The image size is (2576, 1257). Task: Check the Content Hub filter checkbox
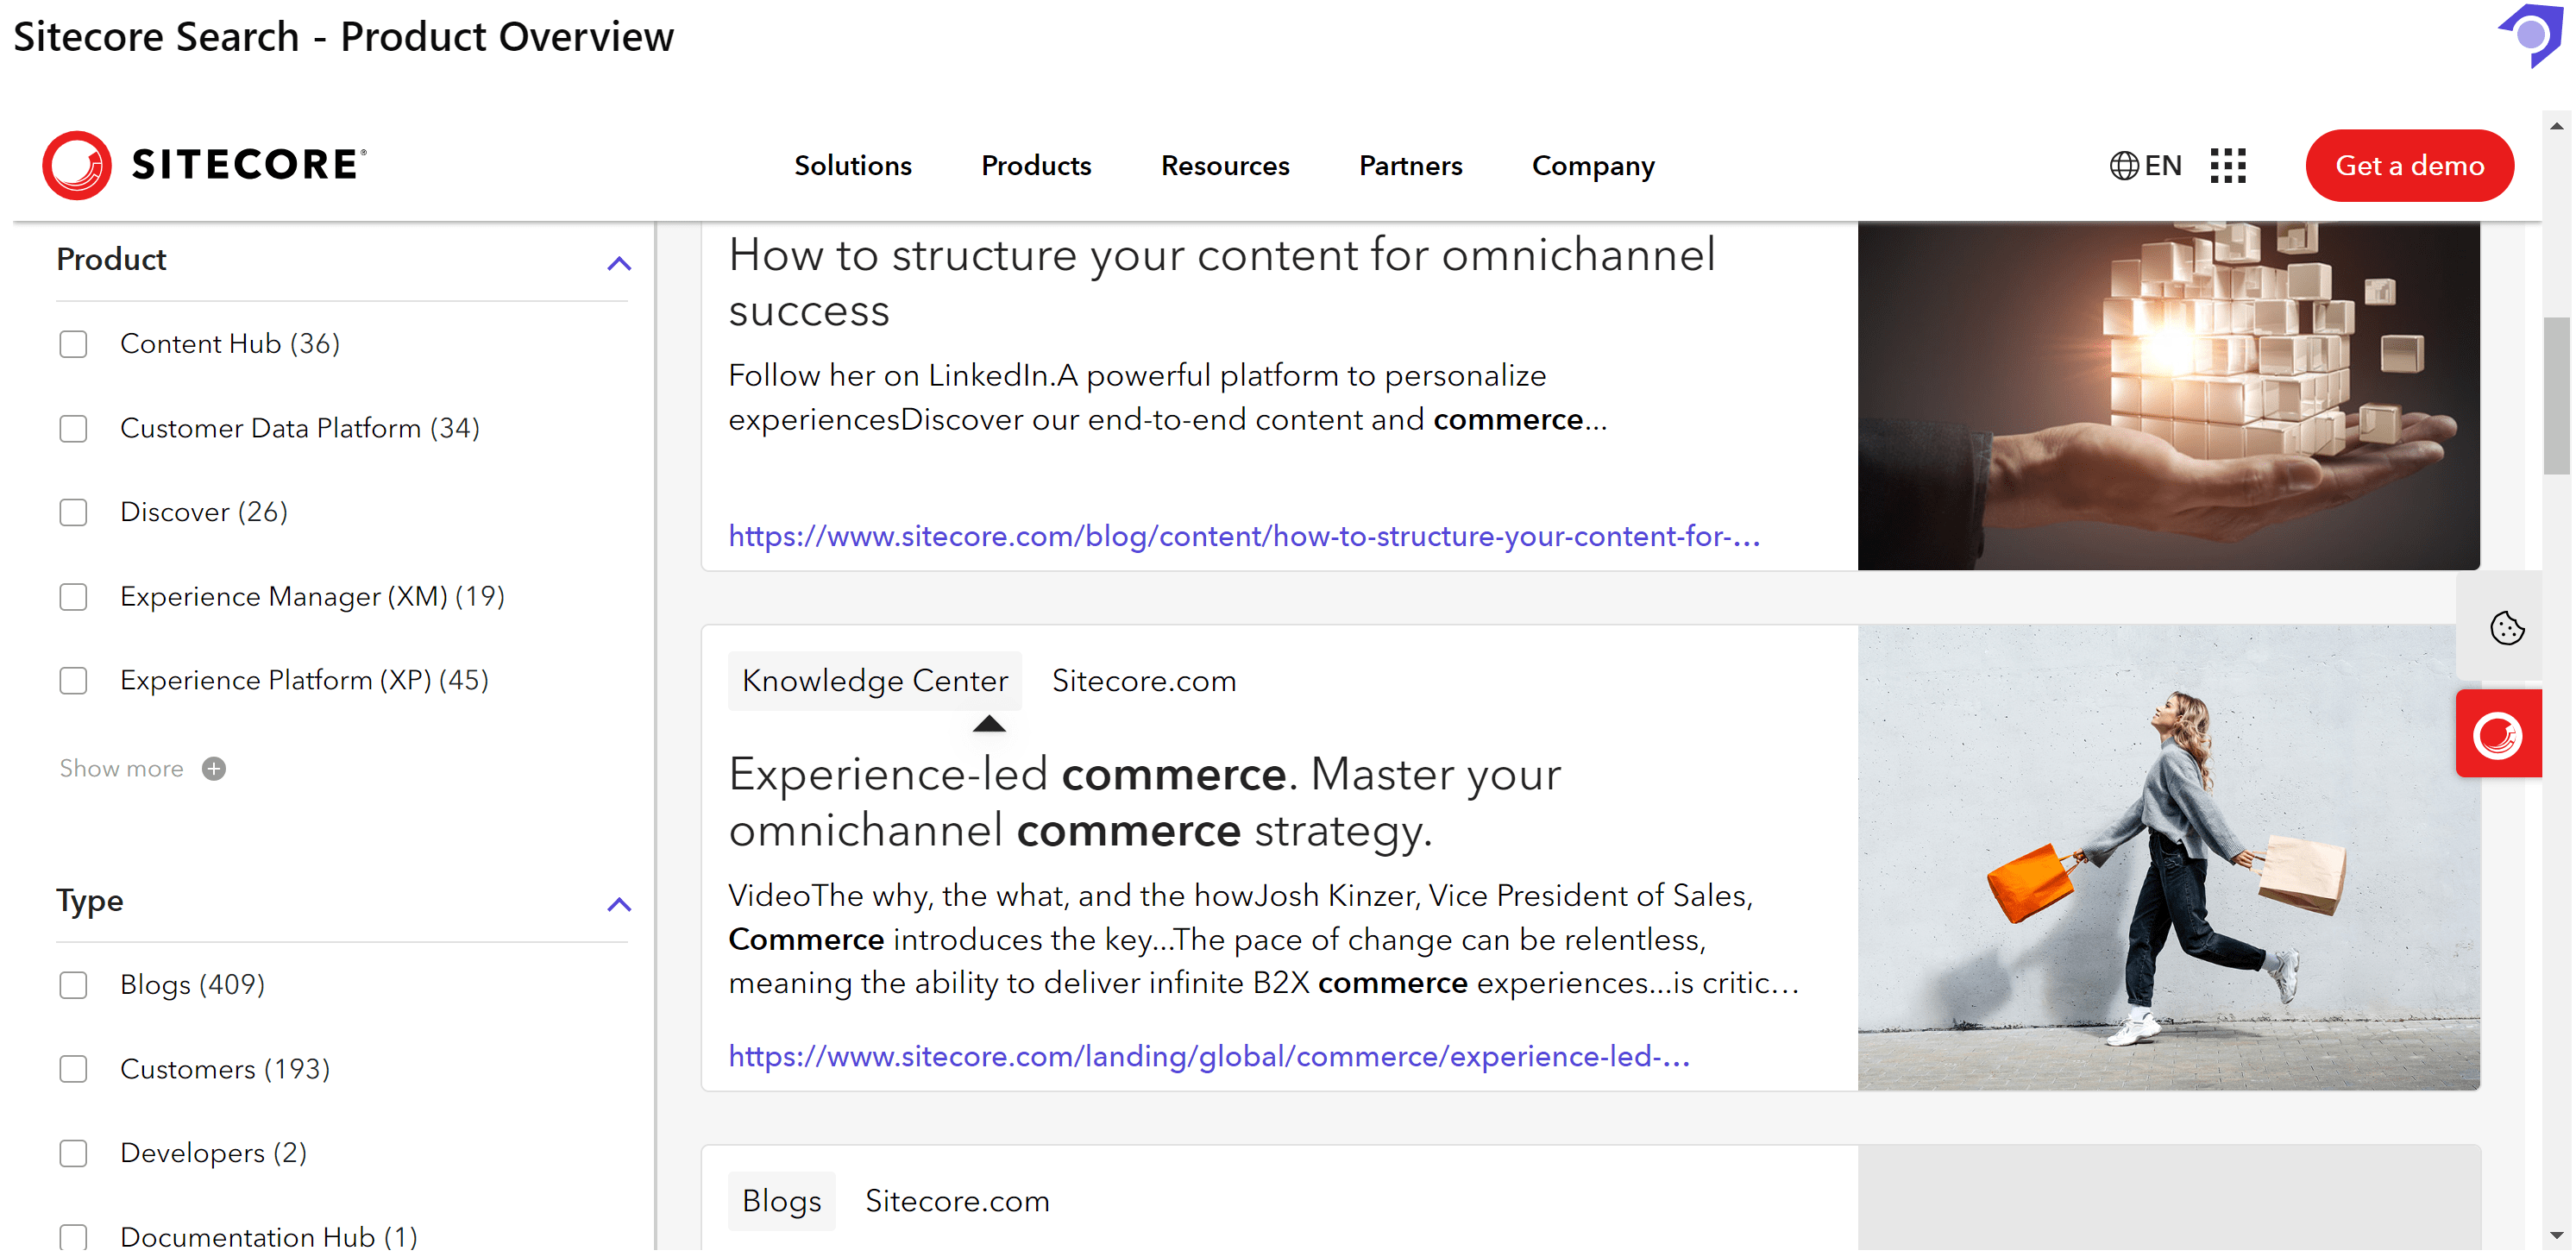click(x=73, y=344)
